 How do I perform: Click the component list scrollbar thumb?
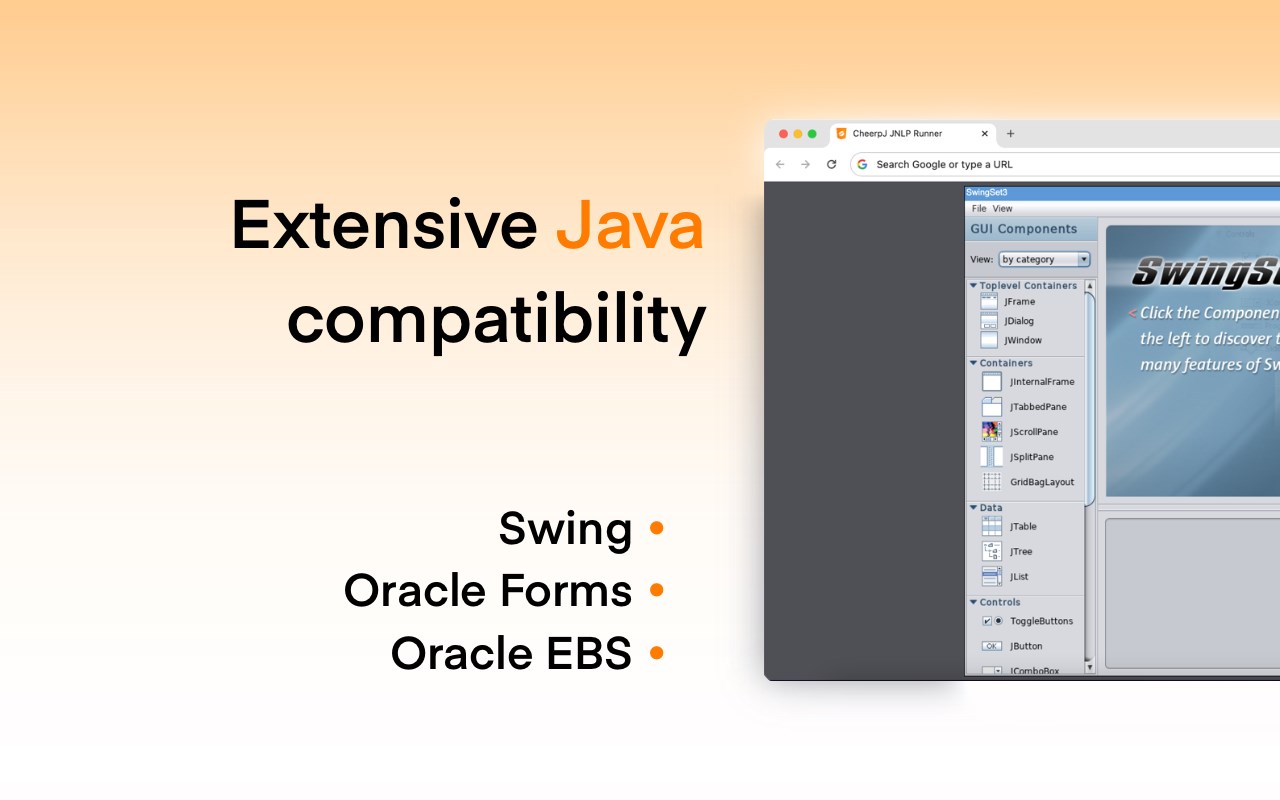point(1090,398)
